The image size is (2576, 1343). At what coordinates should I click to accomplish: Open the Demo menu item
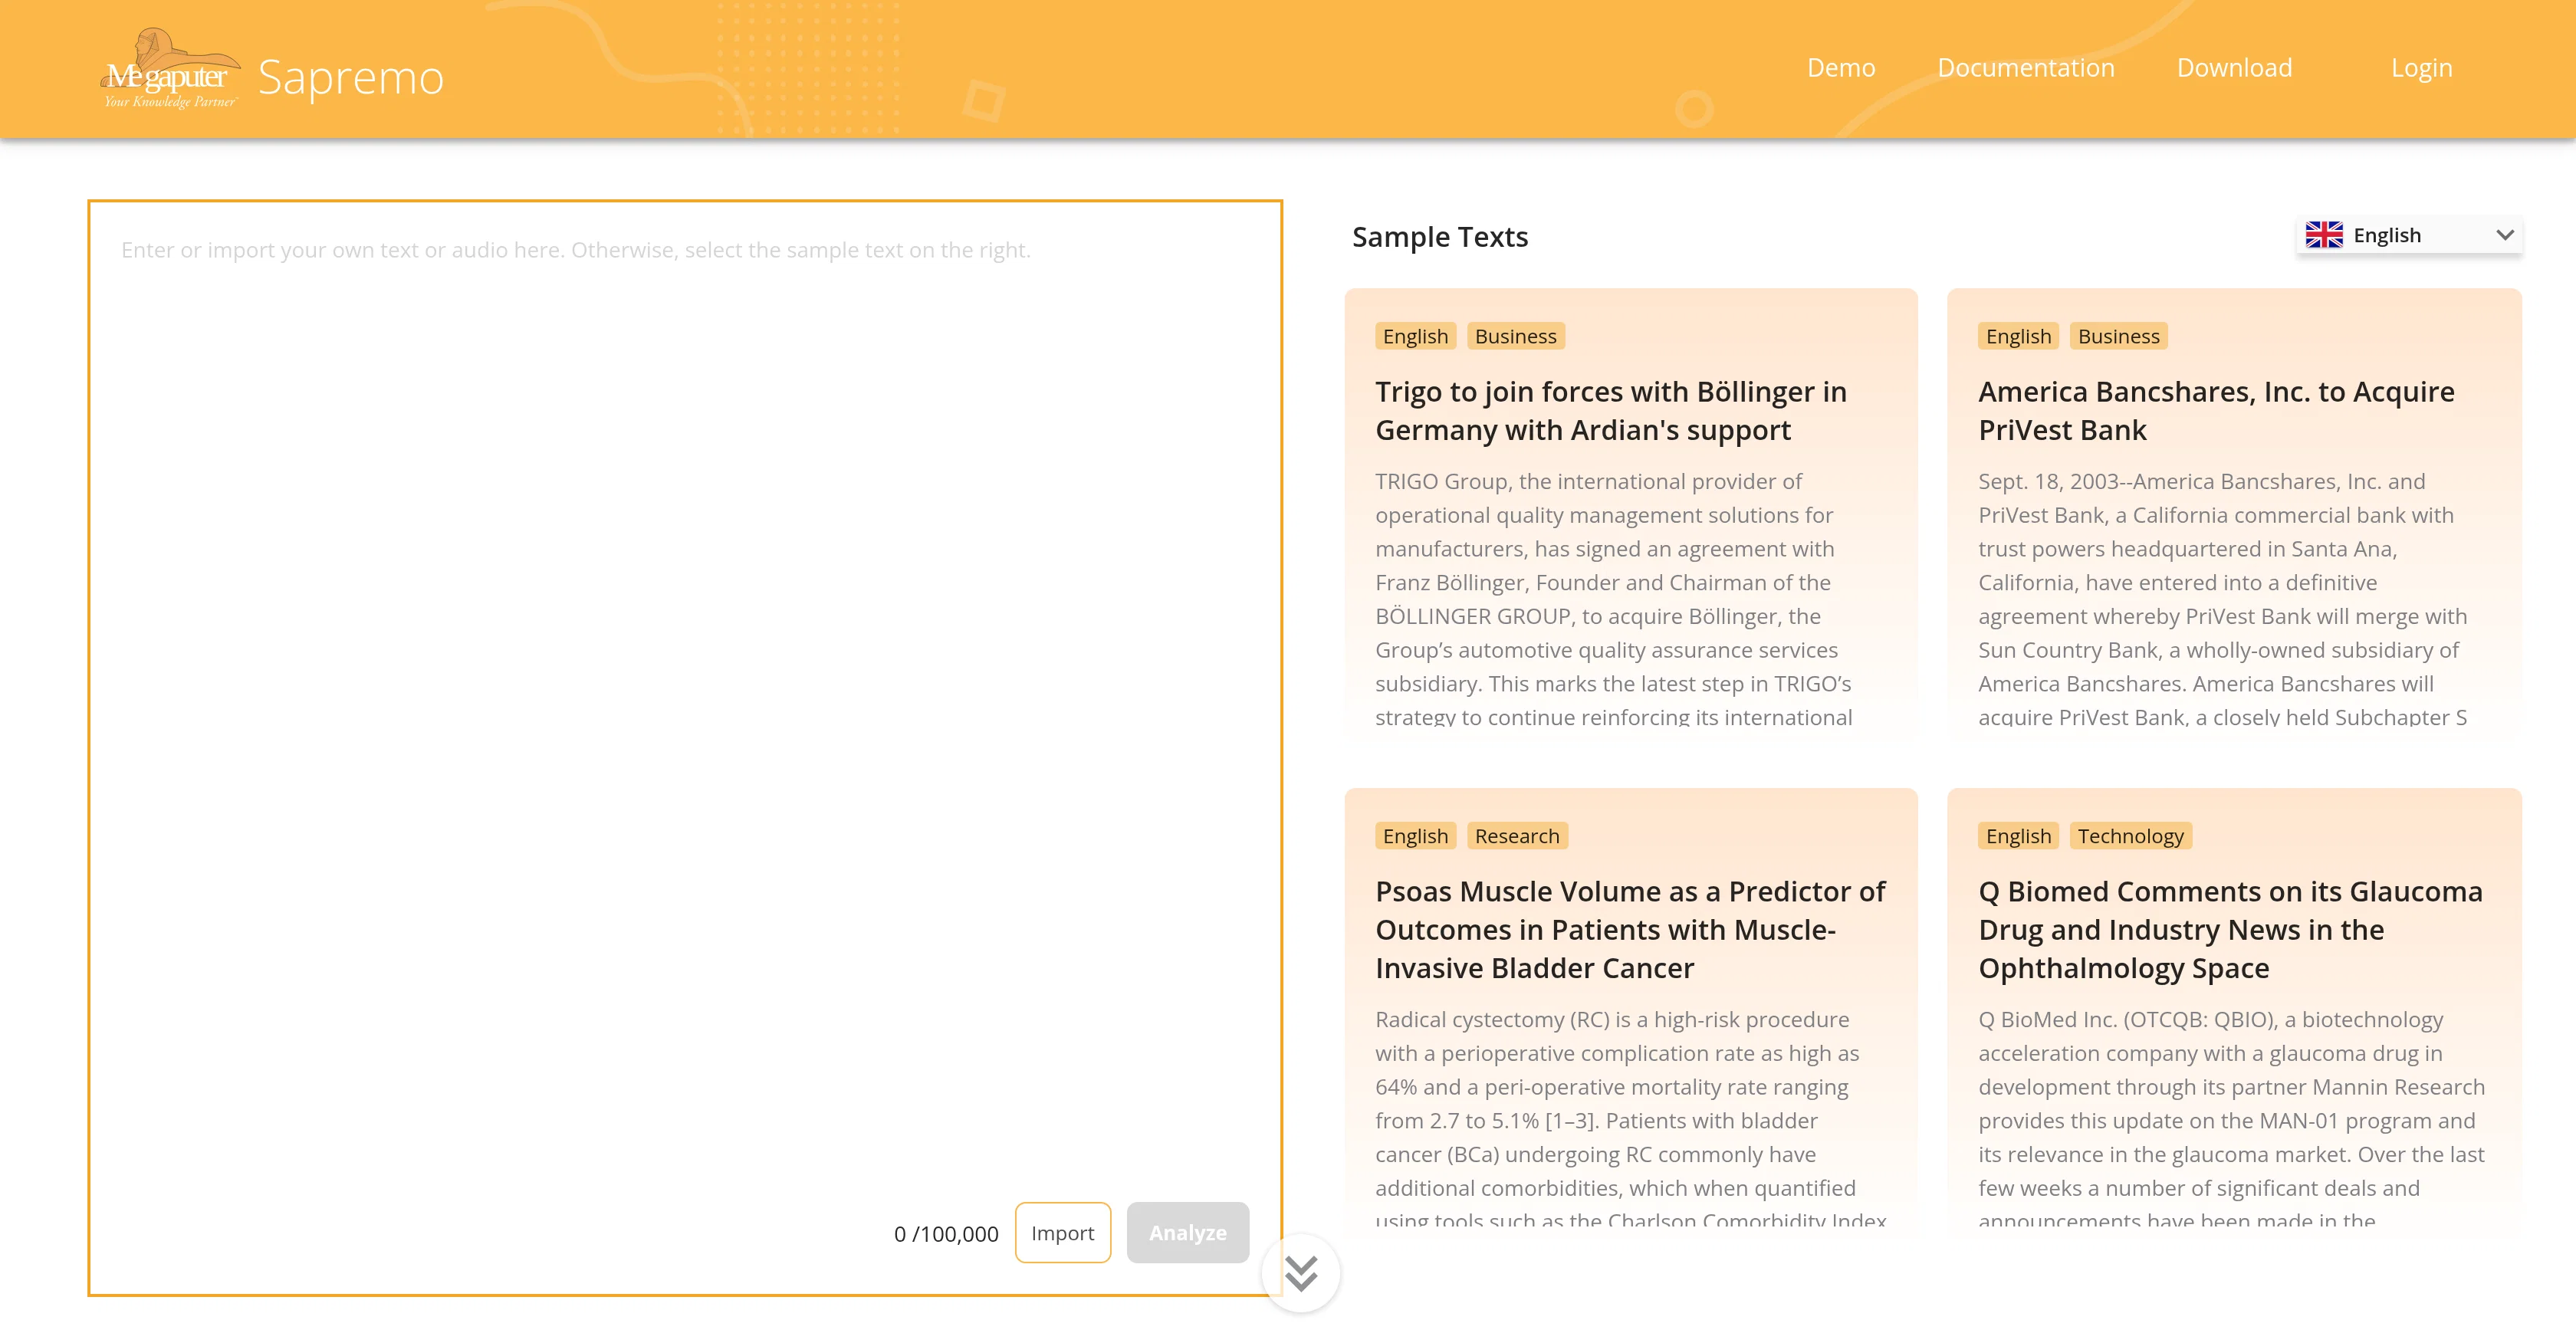tap(1841, 68)
